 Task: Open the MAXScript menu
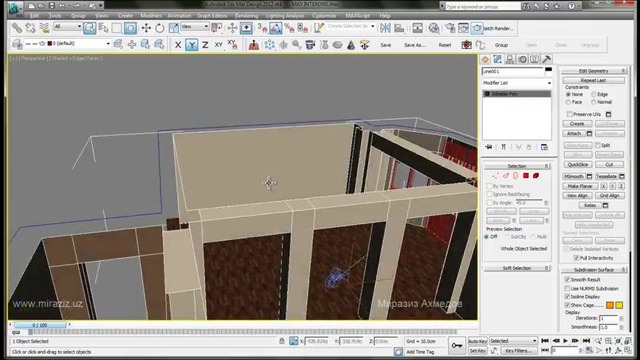click(x=358, y=16)
